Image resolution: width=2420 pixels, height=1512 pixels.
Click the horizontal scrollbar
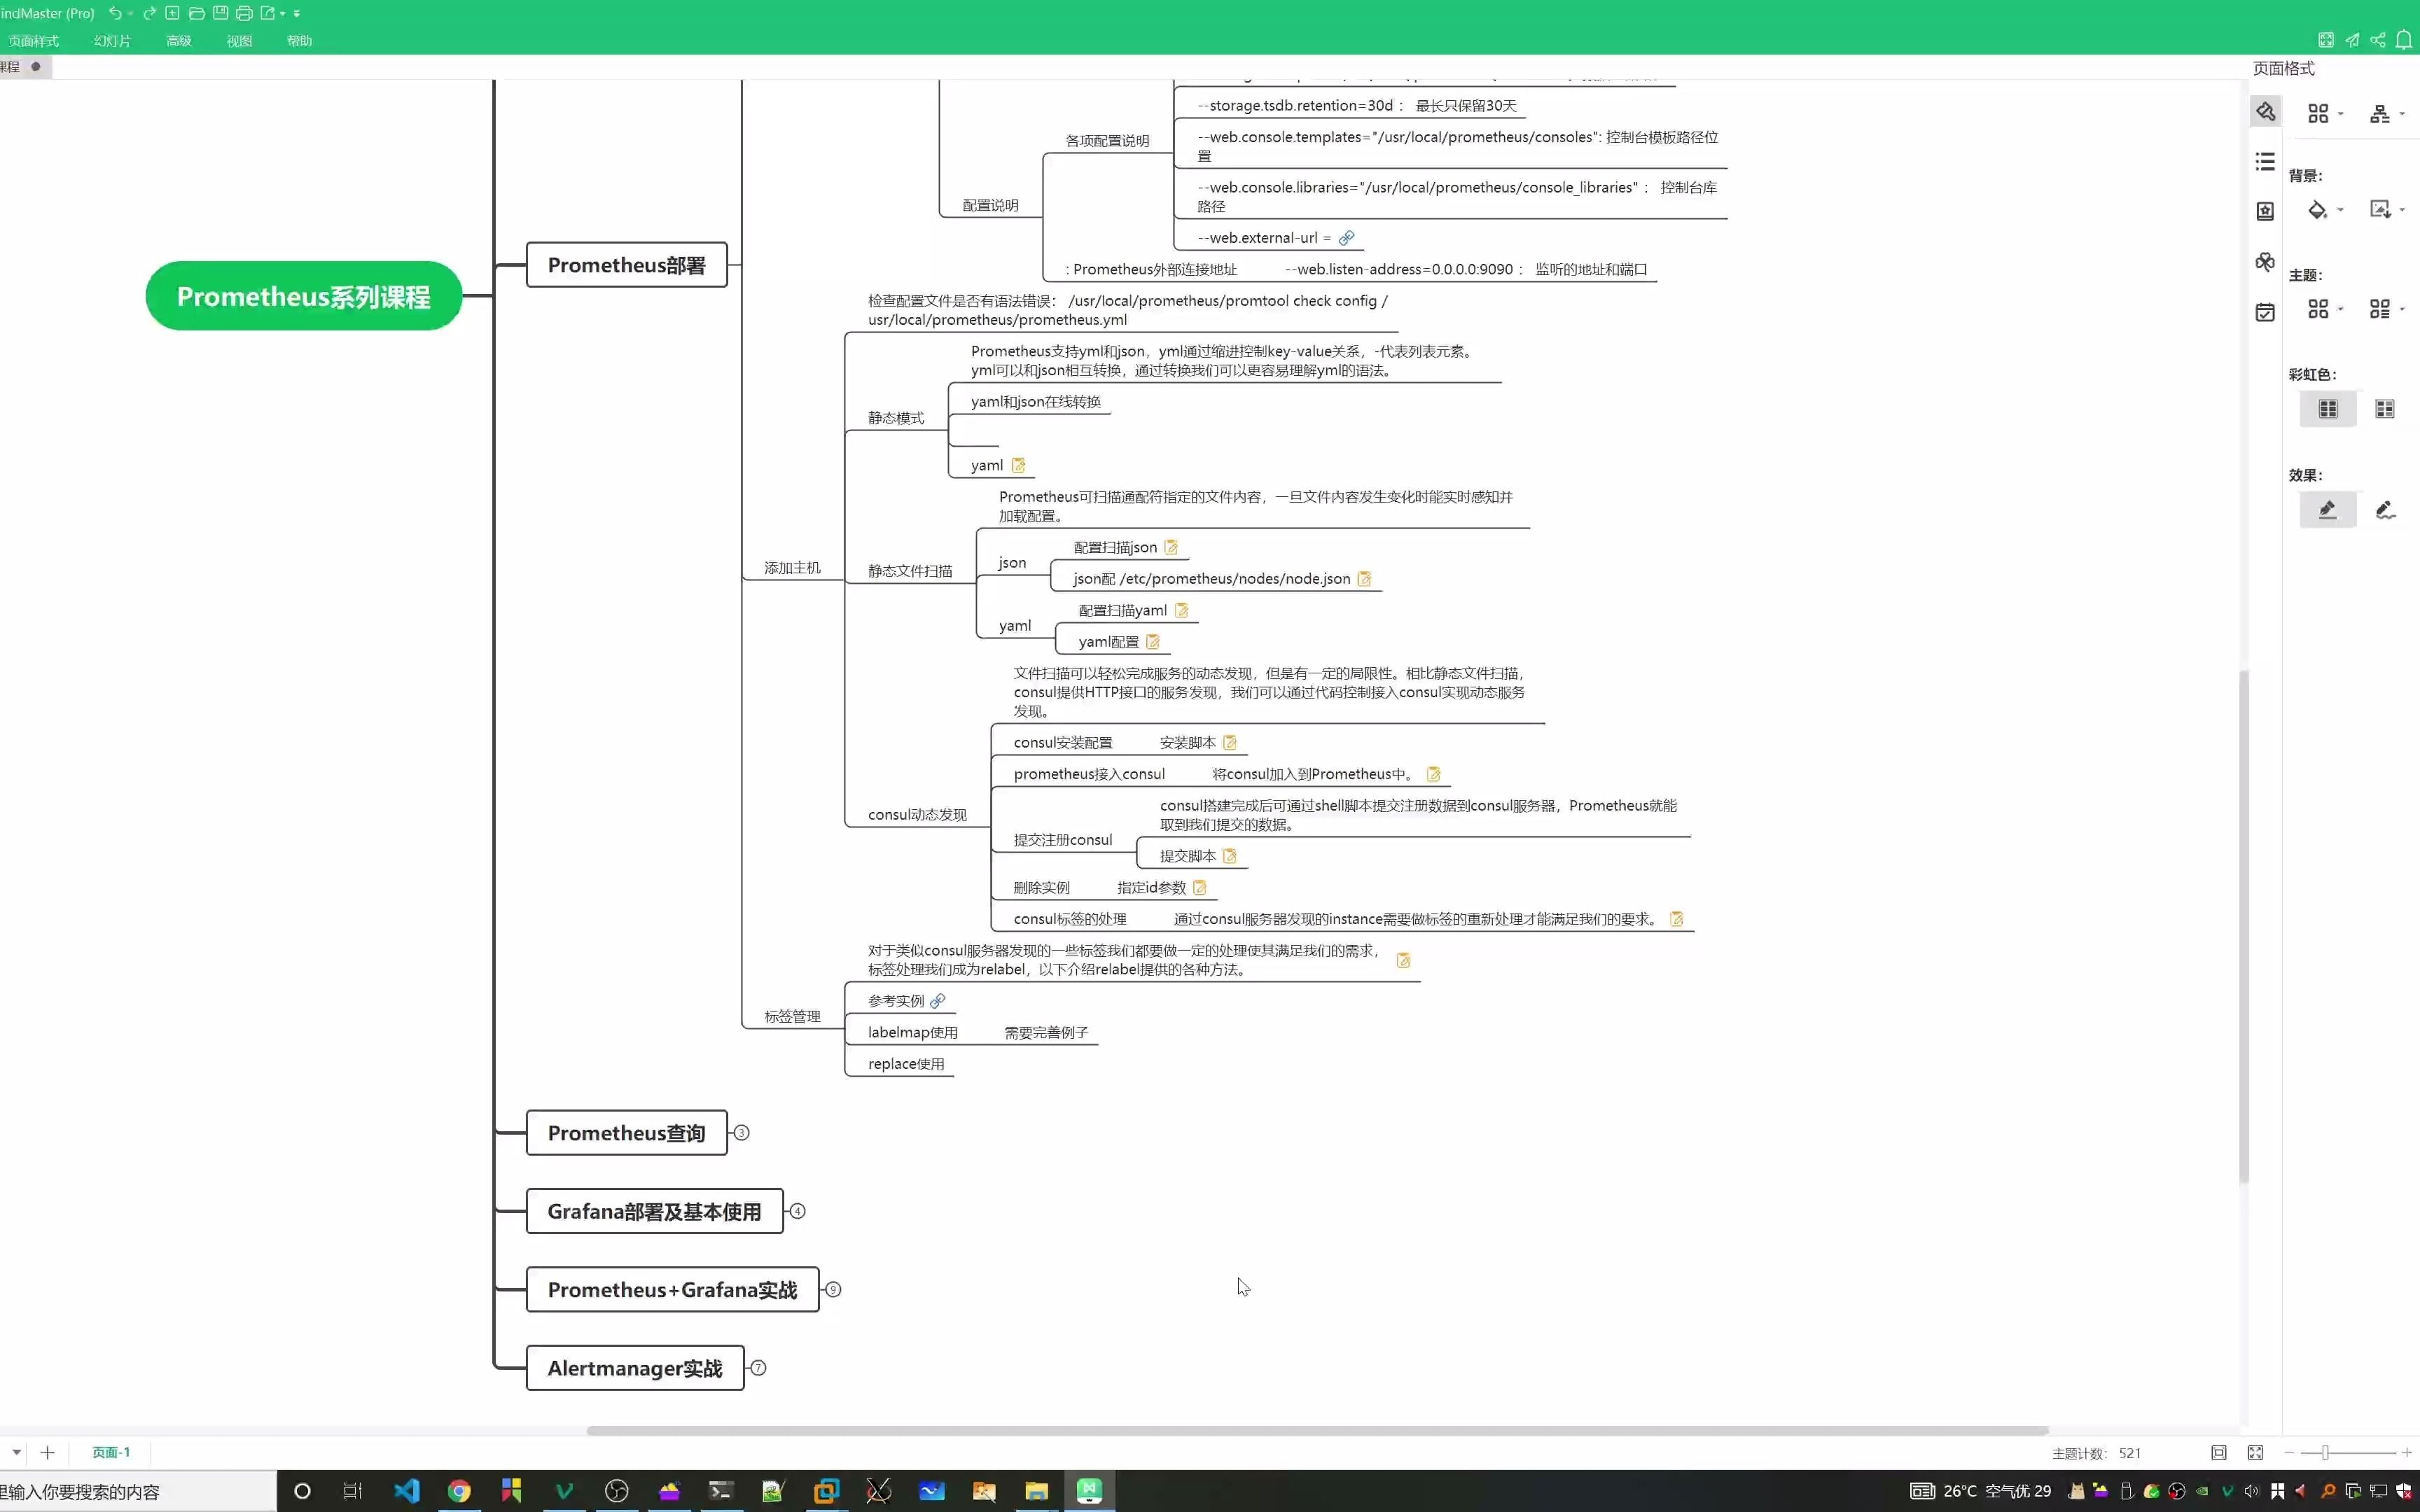(x=1317, y=1431)
